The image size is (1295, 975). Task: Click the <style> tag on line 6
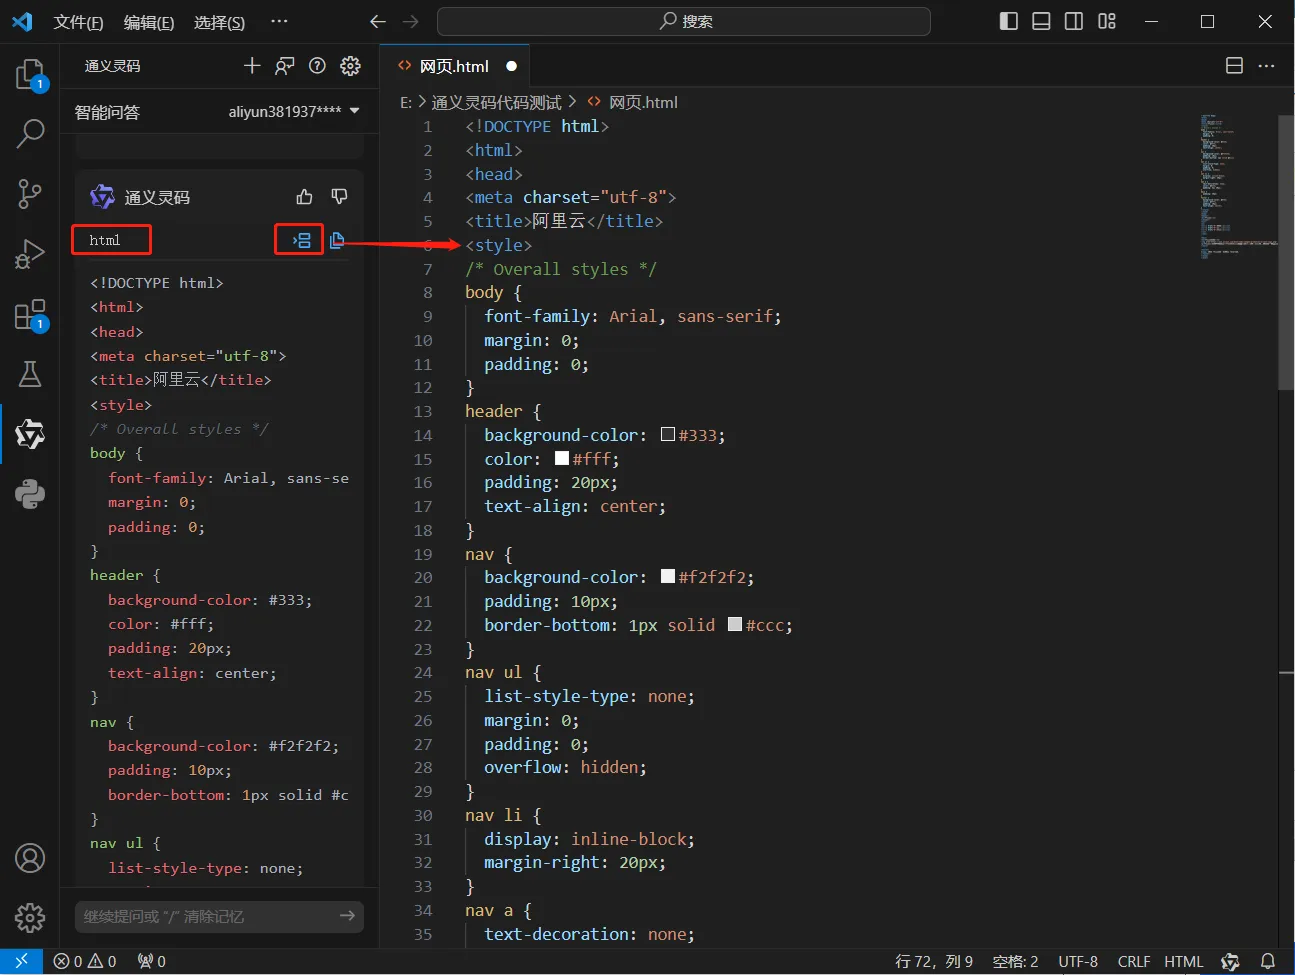[499, 245]
